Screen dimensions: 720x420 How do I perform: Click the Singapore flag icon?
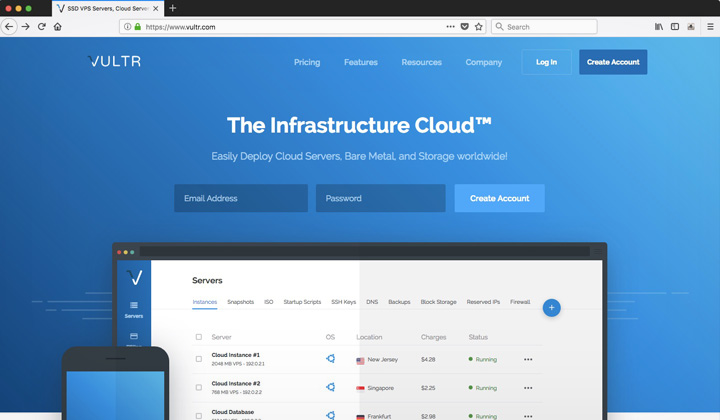click(360, 388)
